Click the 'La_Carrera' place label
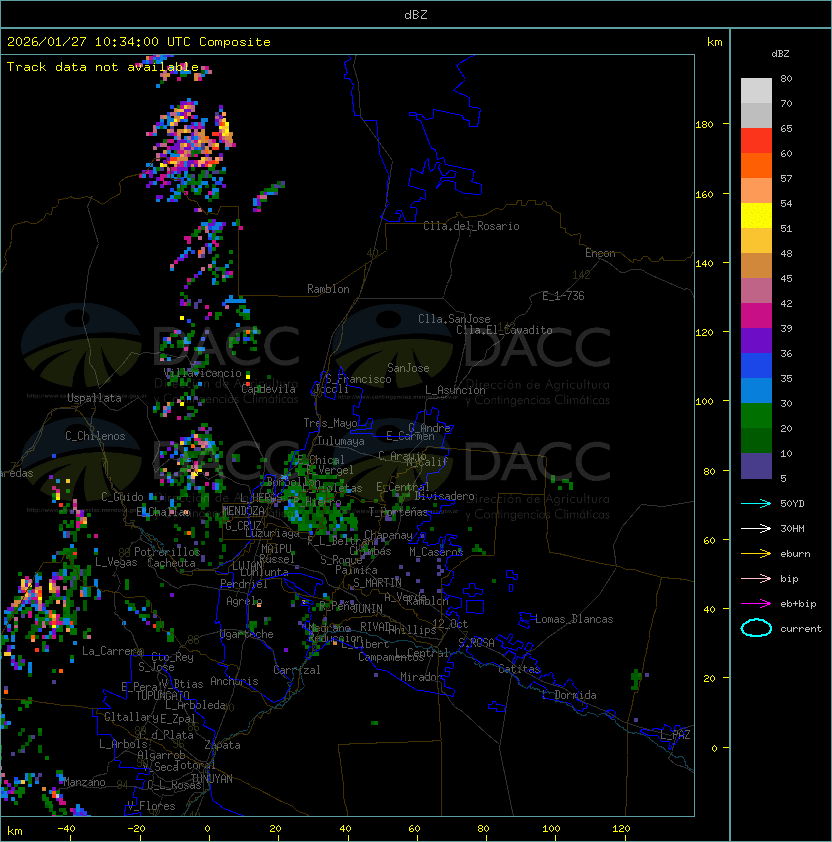832x842 pixels. pyautogui.click(x=112, y=651)
